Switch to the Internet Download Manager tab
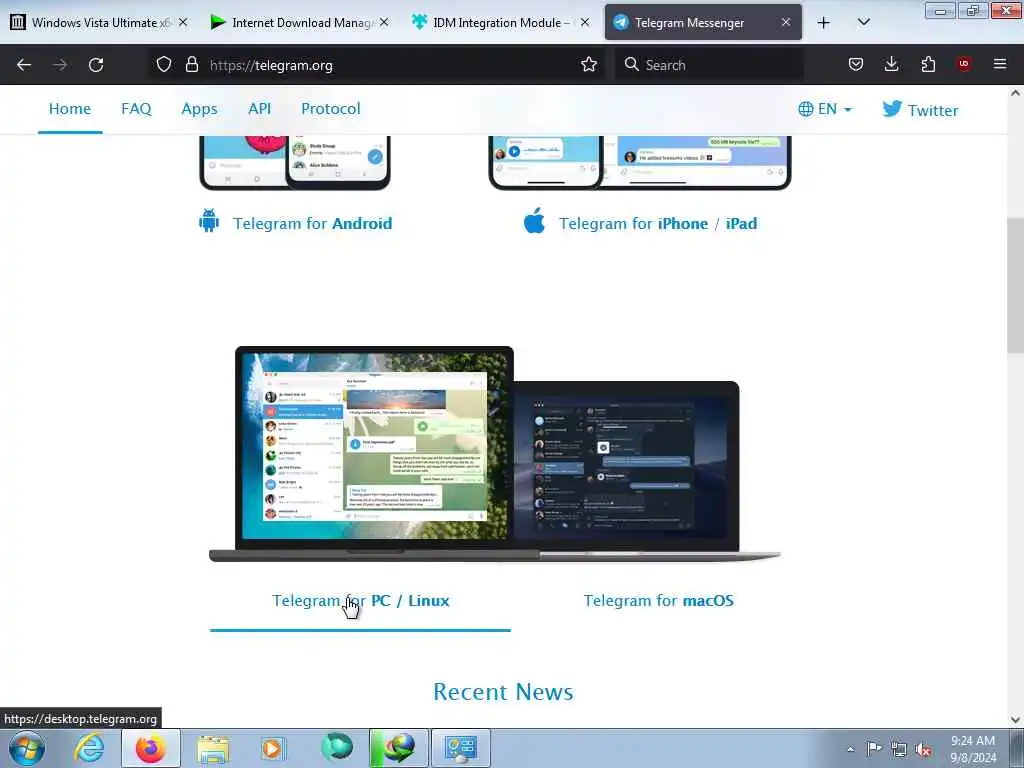This screenshot has width=1024, height=768. (x=299, y=23)
